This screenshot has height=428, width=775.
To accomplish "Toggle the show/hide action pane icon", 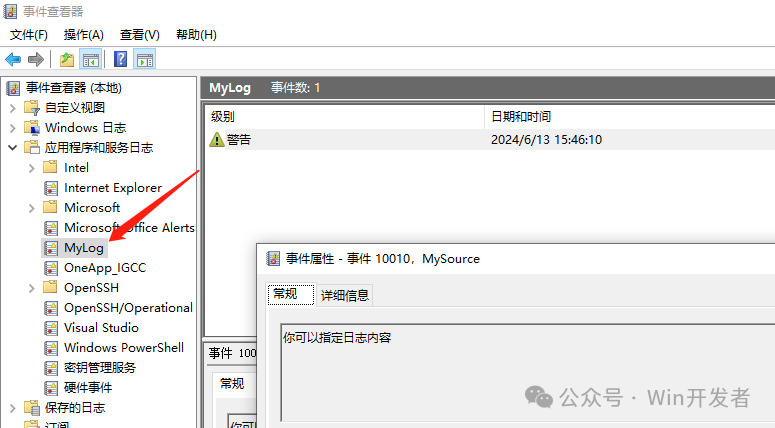I will point(144,60).
